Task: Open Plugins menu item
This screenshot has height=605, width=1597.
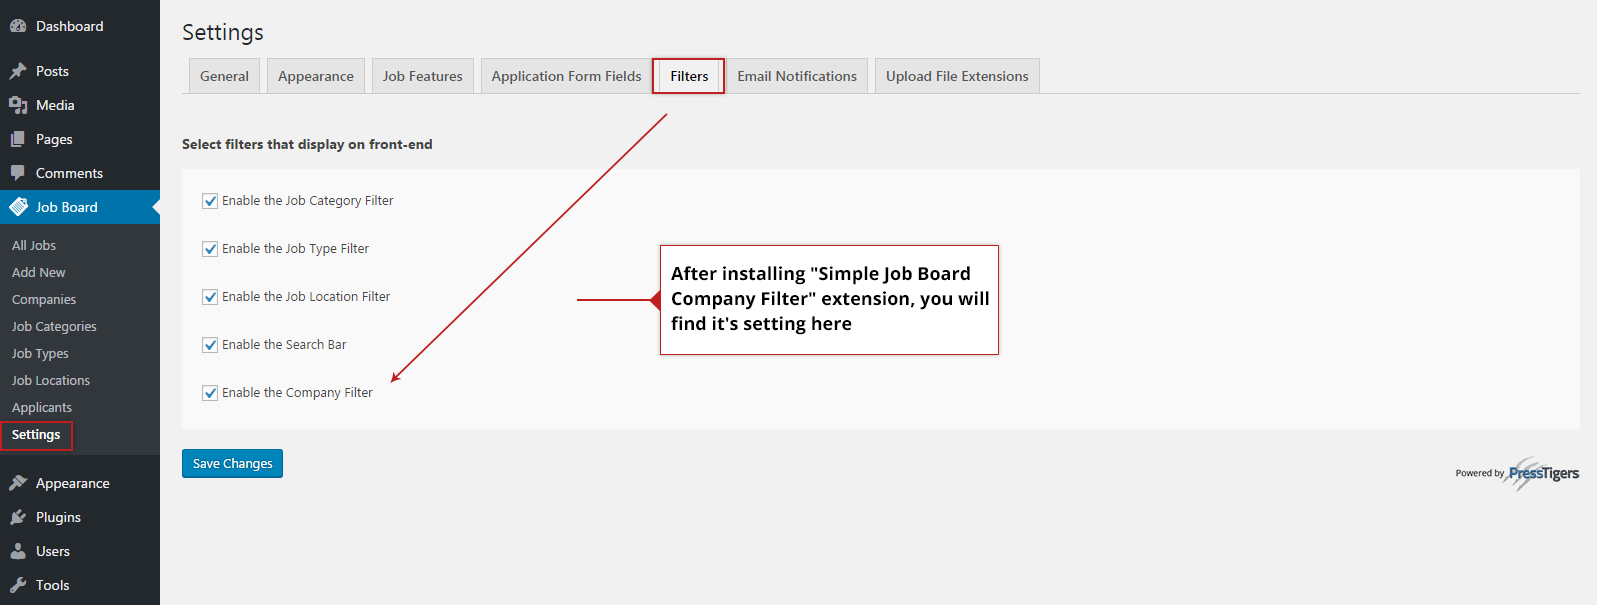Action: click(80, 517)
